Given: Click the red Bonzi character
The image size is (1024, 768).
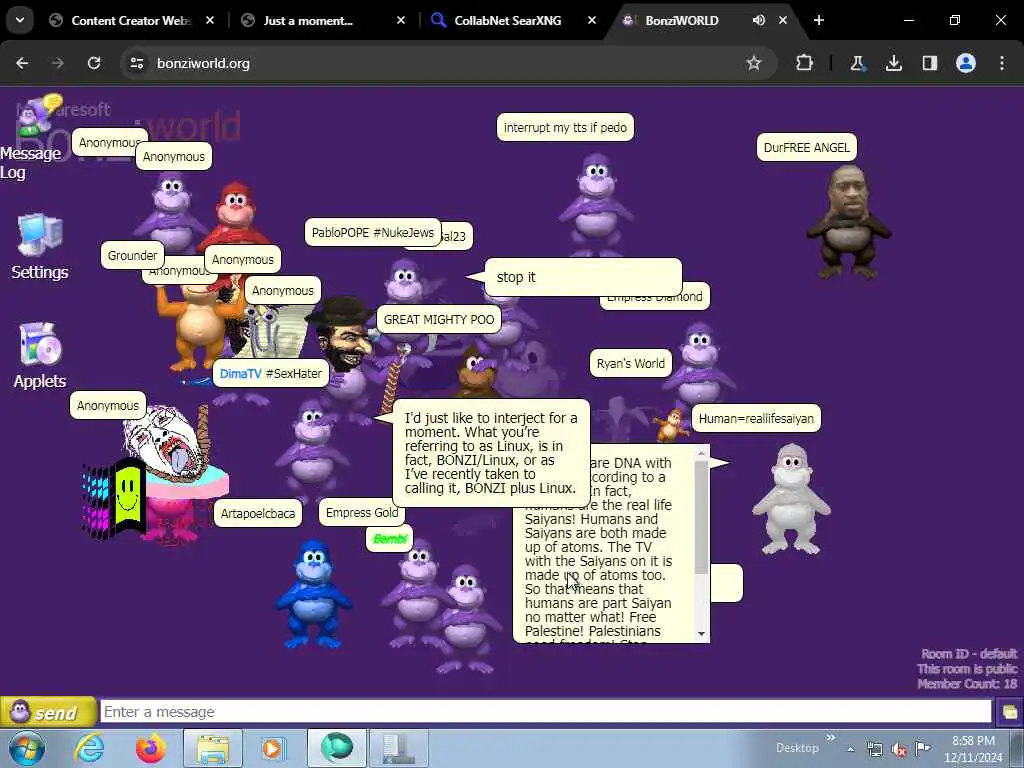Looking at the screenshot, I should (x=235, y=212).
